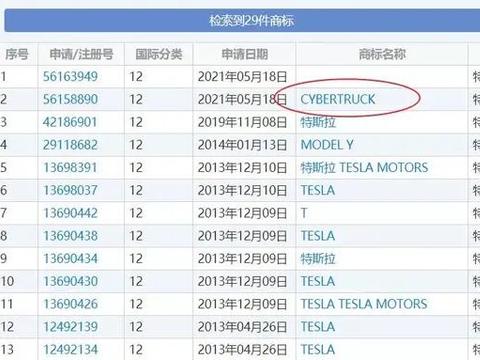Open registration number 13690438
The width and height of the screenshot is (480, 360).
[x=70, y=236]
